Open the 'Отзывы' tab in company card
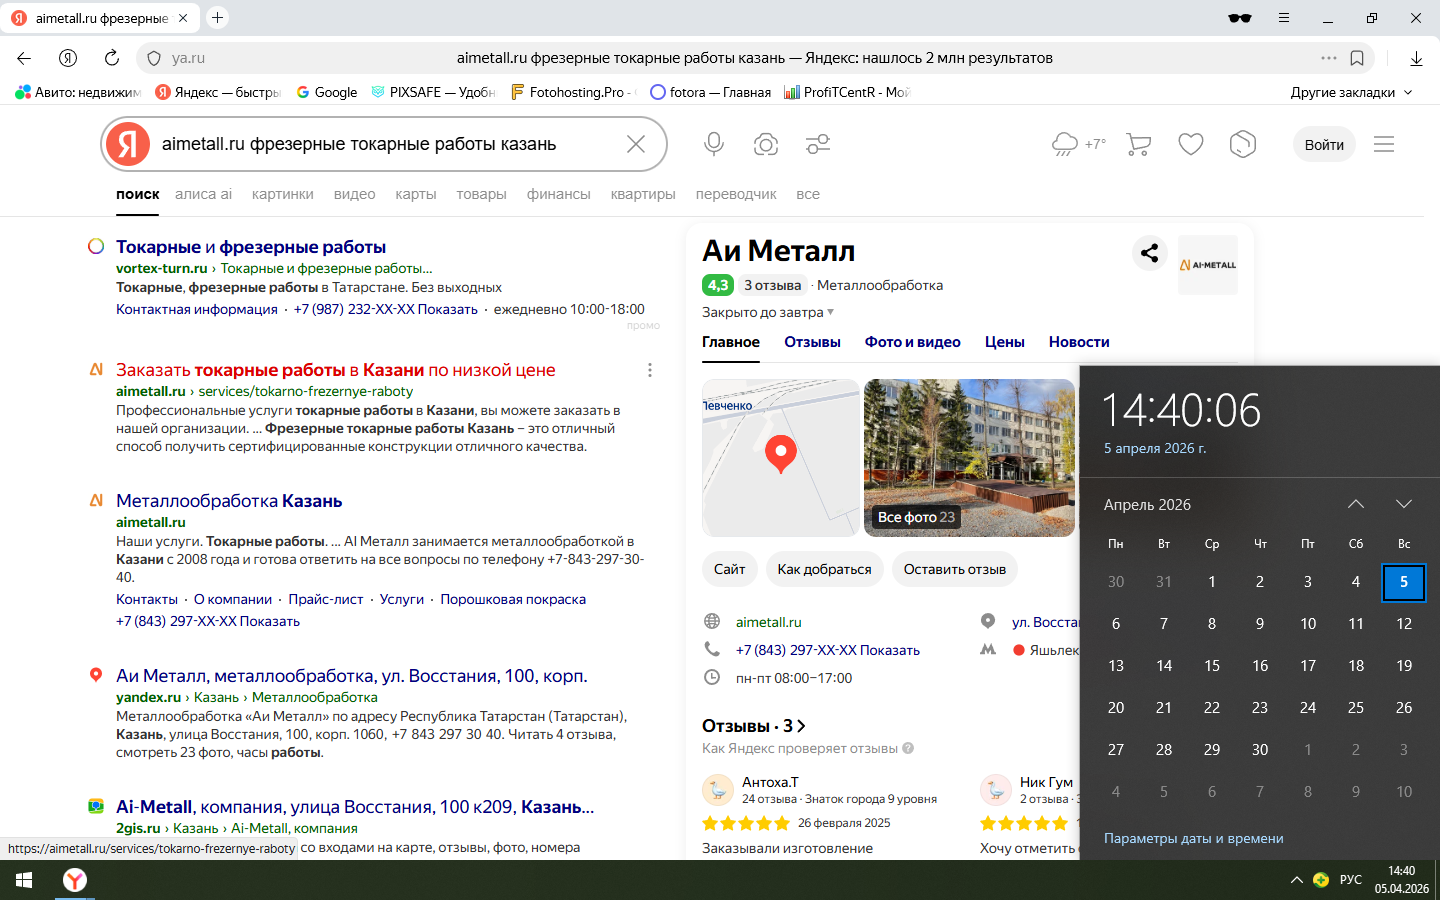 click(812, 342)
